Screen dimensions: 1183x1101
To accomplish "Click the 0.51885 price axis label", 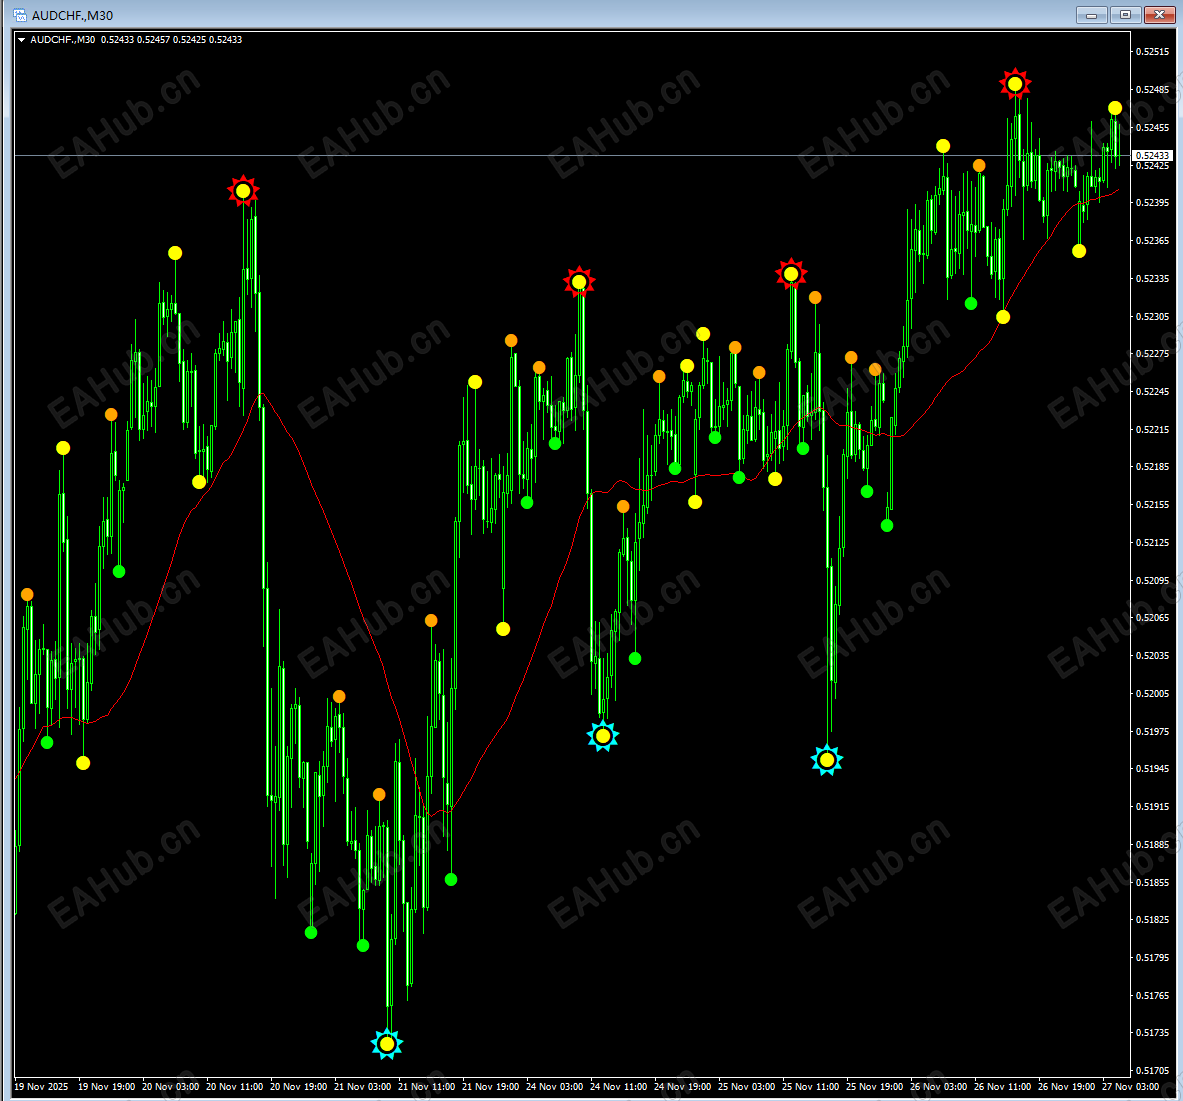I will tap(1152, 844).
